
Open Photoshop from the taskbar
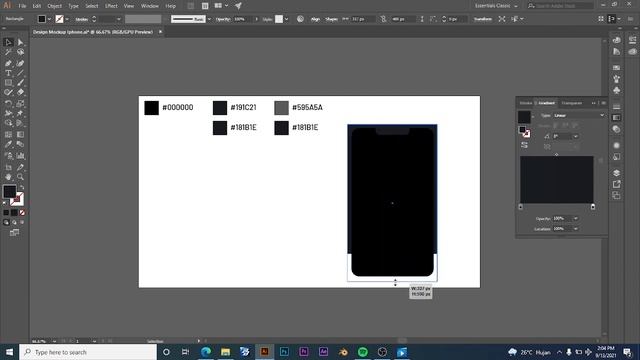point(284,352)
